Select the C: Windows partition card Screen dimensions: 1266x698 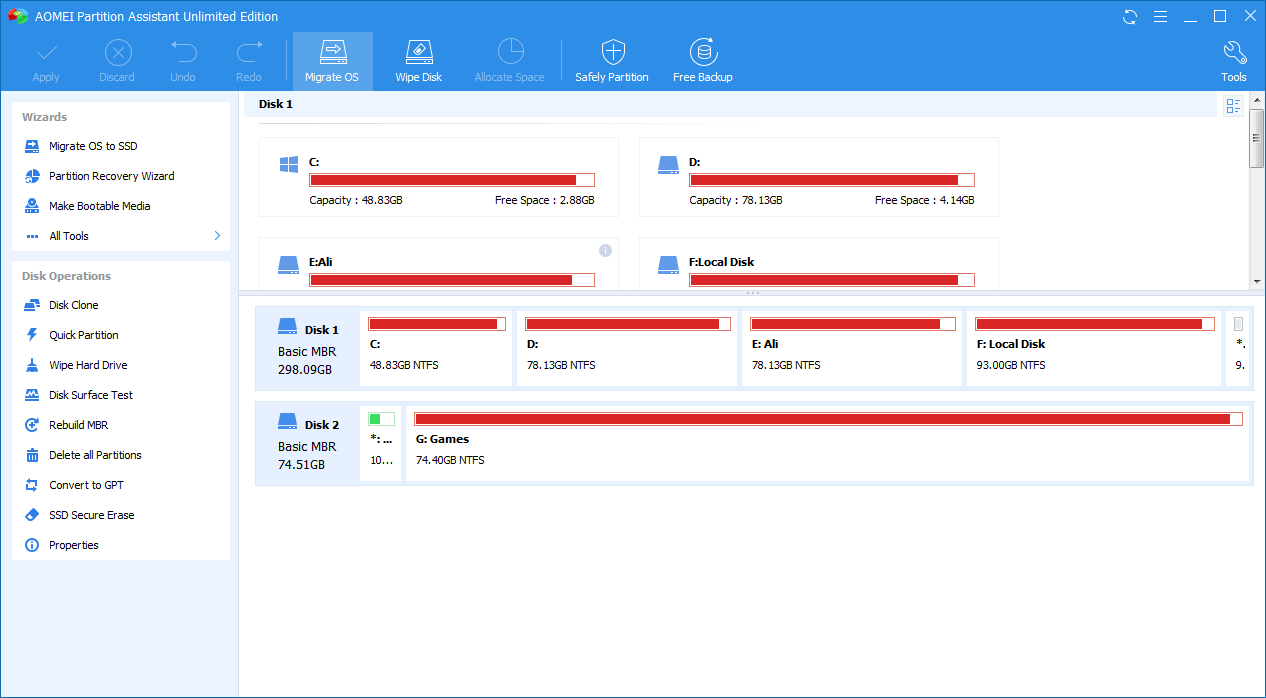[439, 177]
